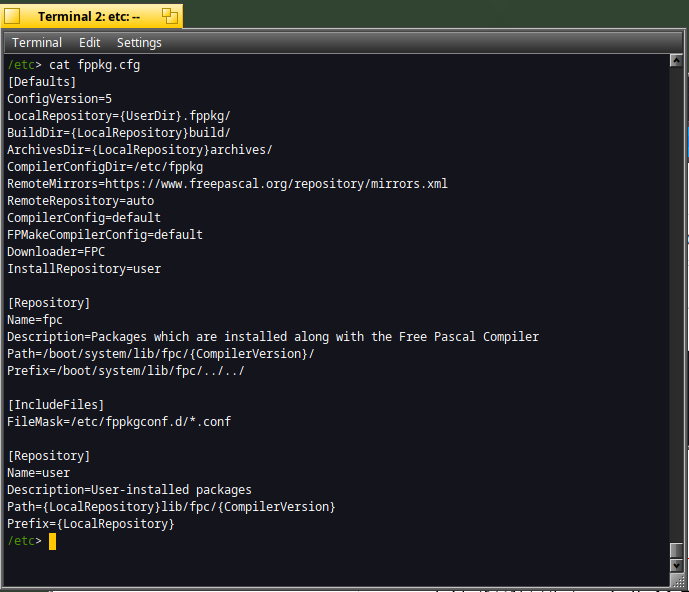689x592 pixels.
Task: Click the window resize corner grip
Action: (x=677, y=580)
